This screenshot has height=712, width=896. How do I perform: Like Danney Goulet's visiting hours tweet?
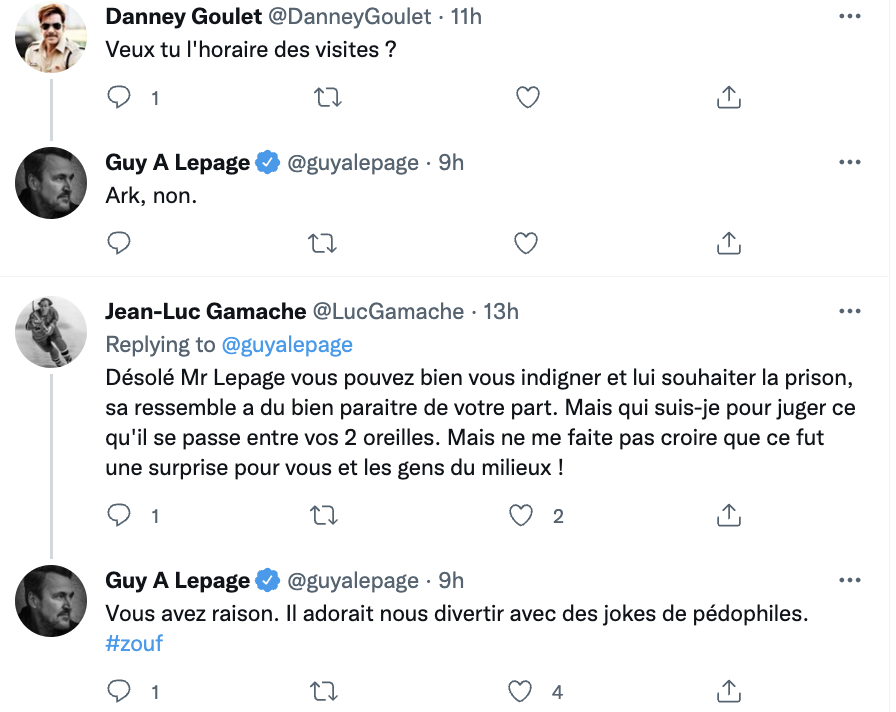(527, 98)
